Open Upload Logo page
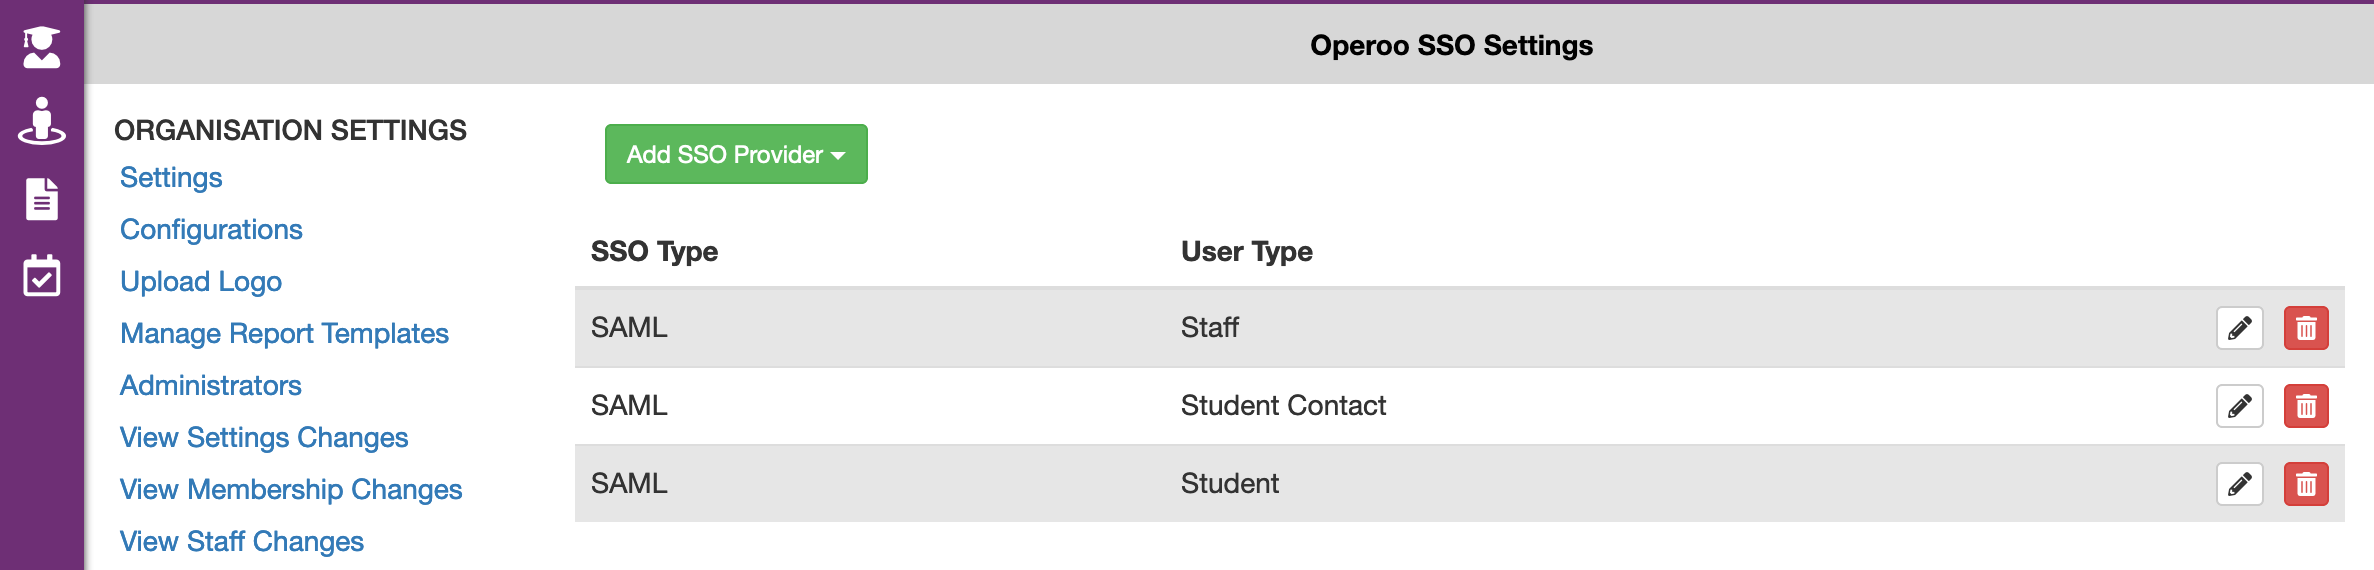Screen dimensions: 2374x570 point(201,282)
